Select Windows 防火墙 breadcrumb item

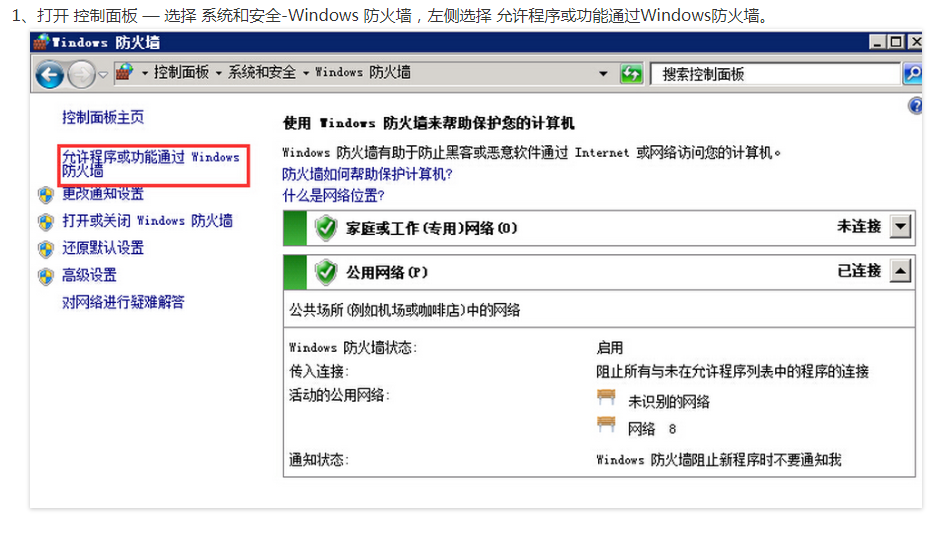pos(362,72)
